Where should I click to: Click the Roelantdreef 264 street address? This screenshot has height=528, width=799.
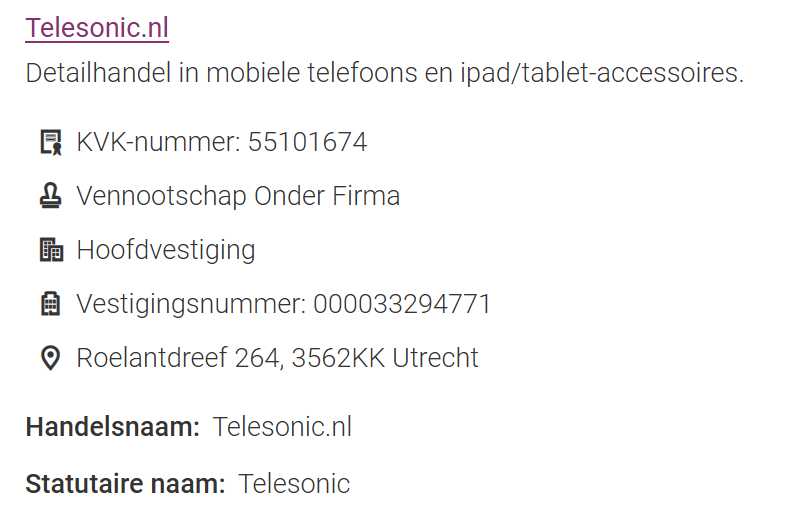(180, 358)
